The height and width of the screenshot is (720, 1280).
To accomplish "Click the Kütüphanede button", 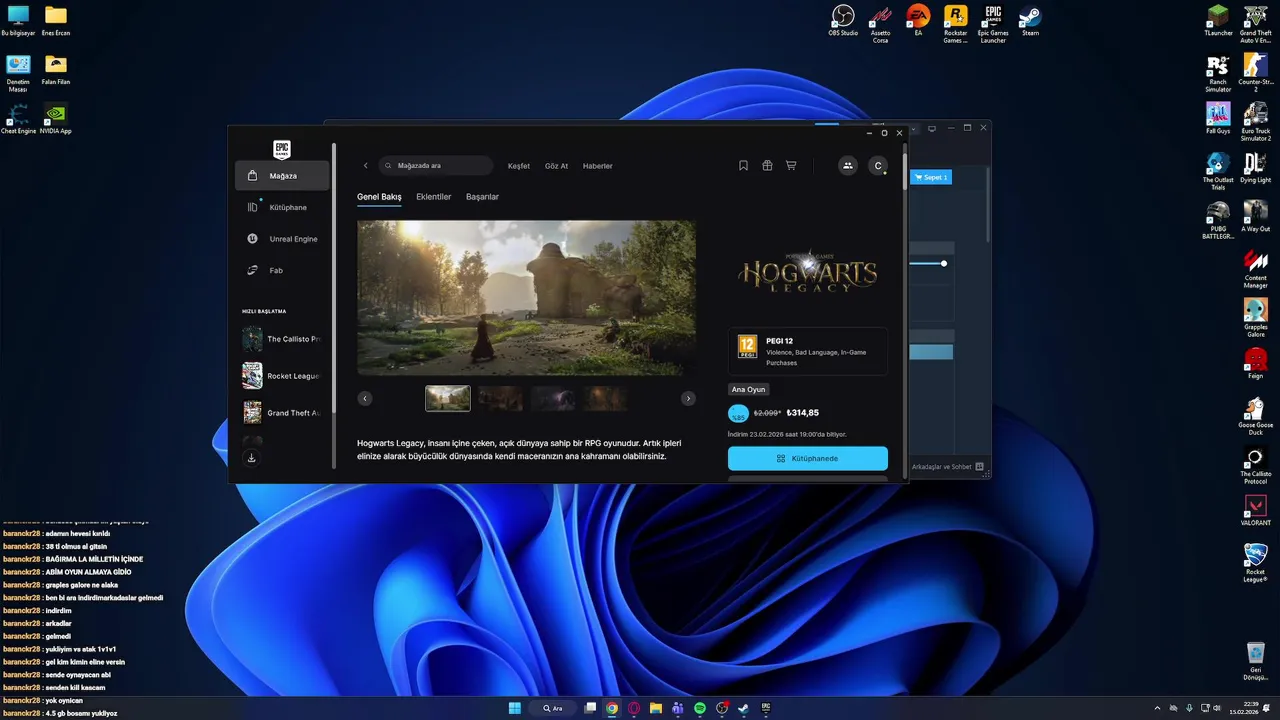I will 808,458.
